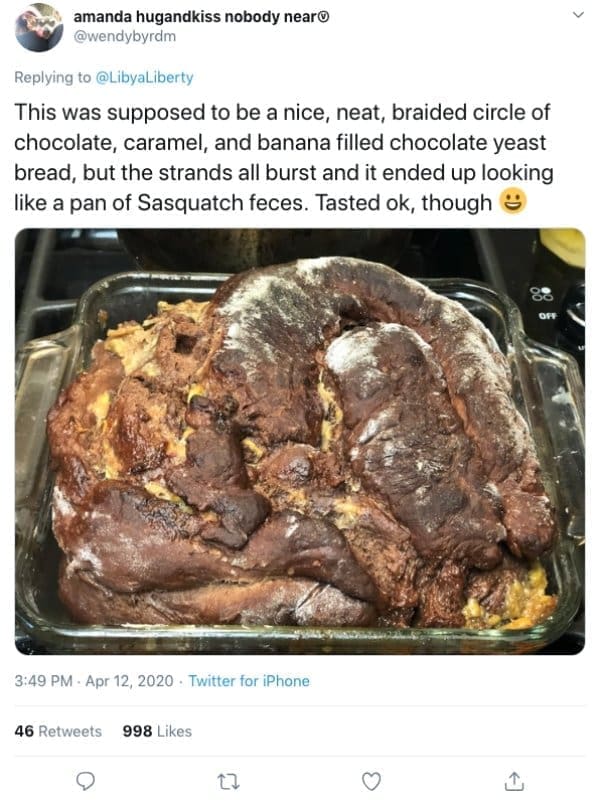Like the tweet with the heart icon
Image resolution: width=600 pixels, height=804 pixels.
click(x=372, y=779)
